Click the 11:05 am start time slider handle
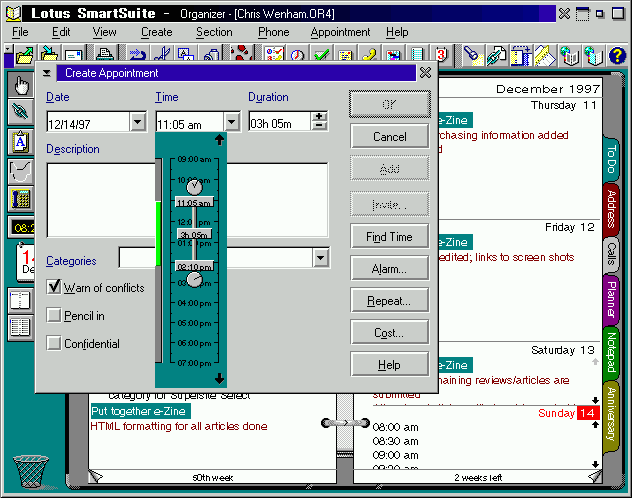 [x=194, y=203]
